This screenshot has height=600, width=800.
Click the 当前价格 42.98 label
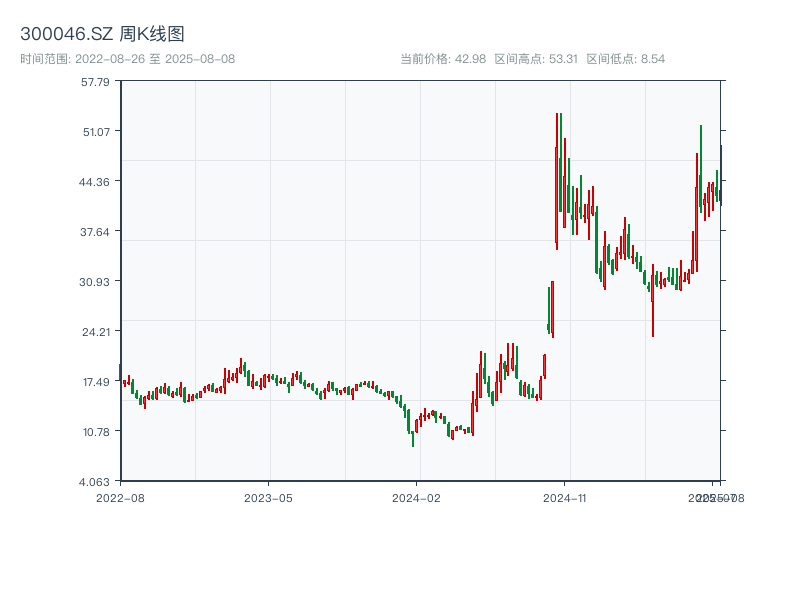coord(442,59)
